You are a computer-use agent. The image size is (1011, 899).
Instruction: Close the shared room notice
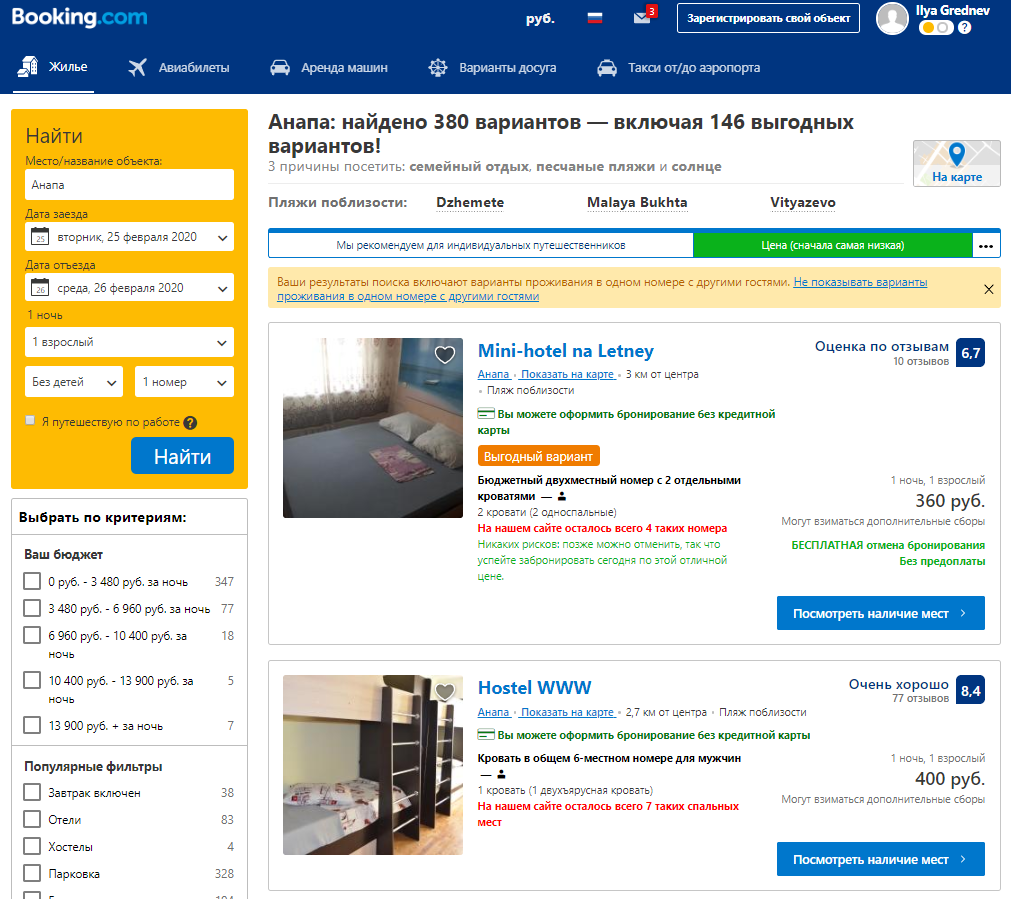[x=988, y=290]
